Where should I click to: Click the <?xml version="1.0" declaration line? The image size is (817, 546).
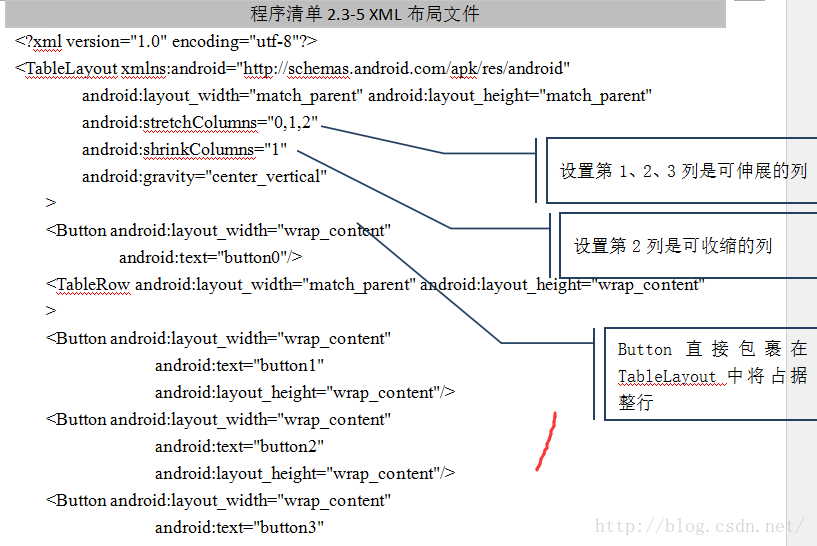click(x=166, y=42)
